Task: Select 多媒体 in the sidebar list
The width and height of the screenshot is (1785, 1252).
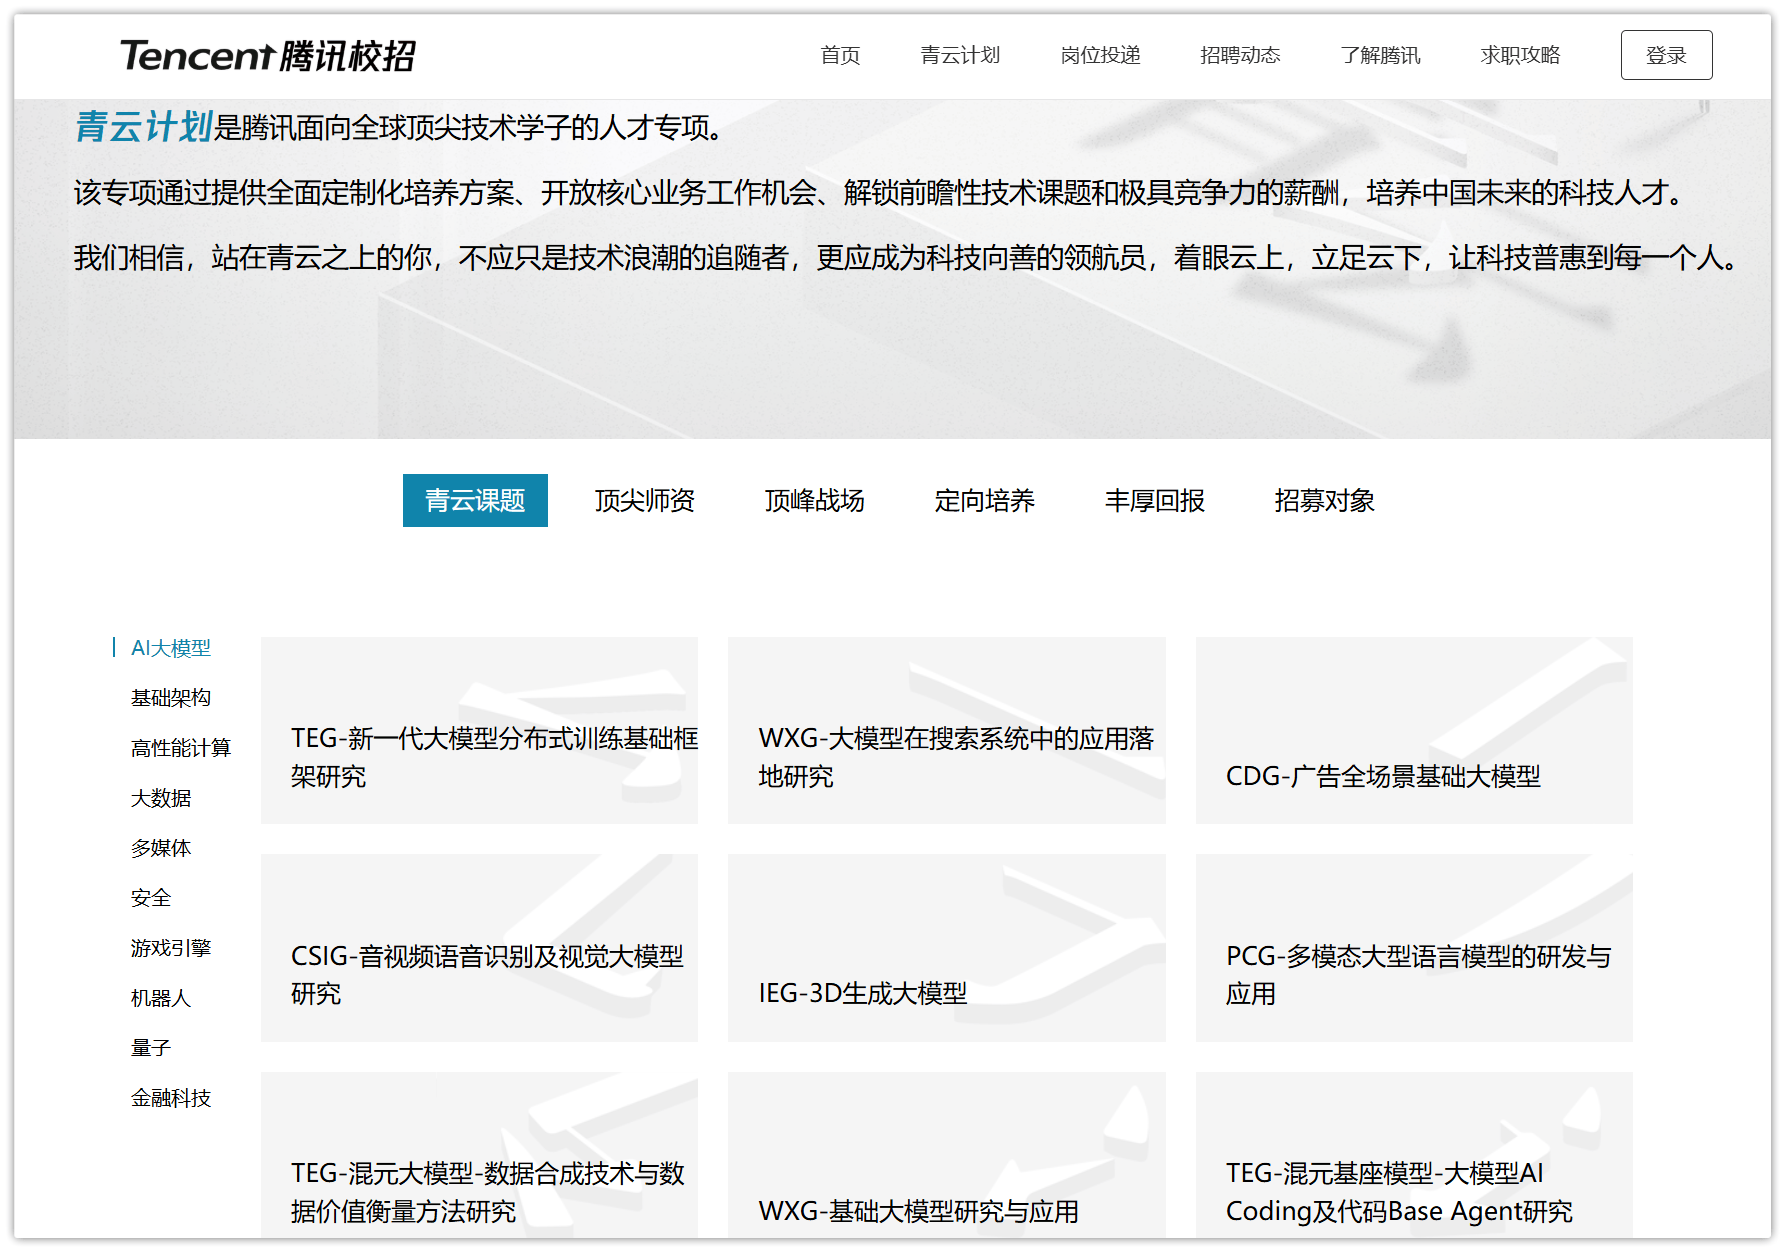Action: click(161, 848)
